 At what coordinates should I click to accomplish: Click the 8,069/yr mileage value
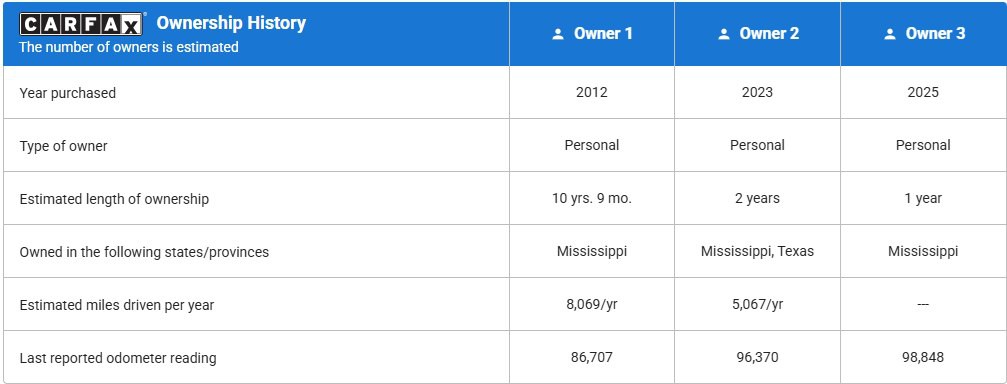(x=591, y=304)
